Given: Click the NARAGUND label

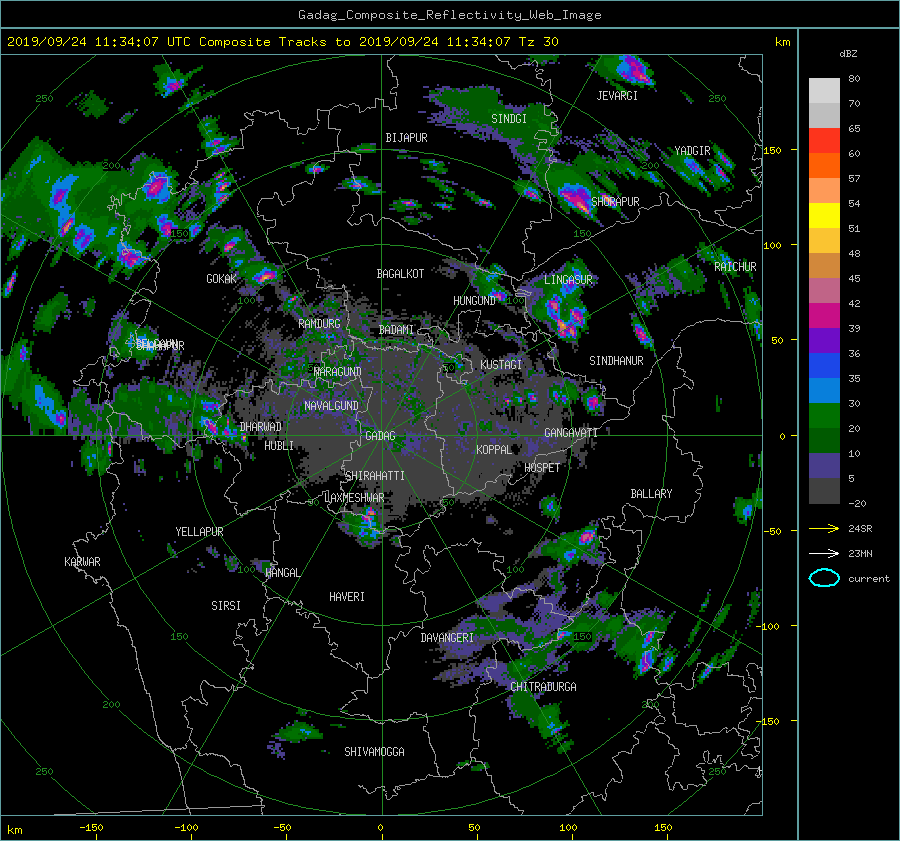Looking at the screenshot, I should 338,371.
